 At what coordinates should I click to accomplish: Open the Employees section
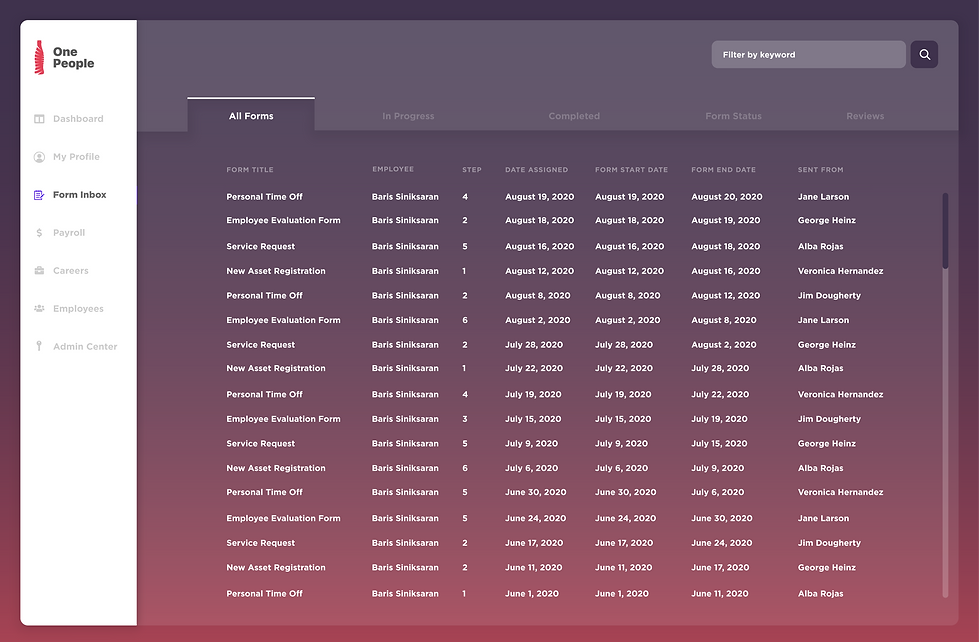pos(78,309)
